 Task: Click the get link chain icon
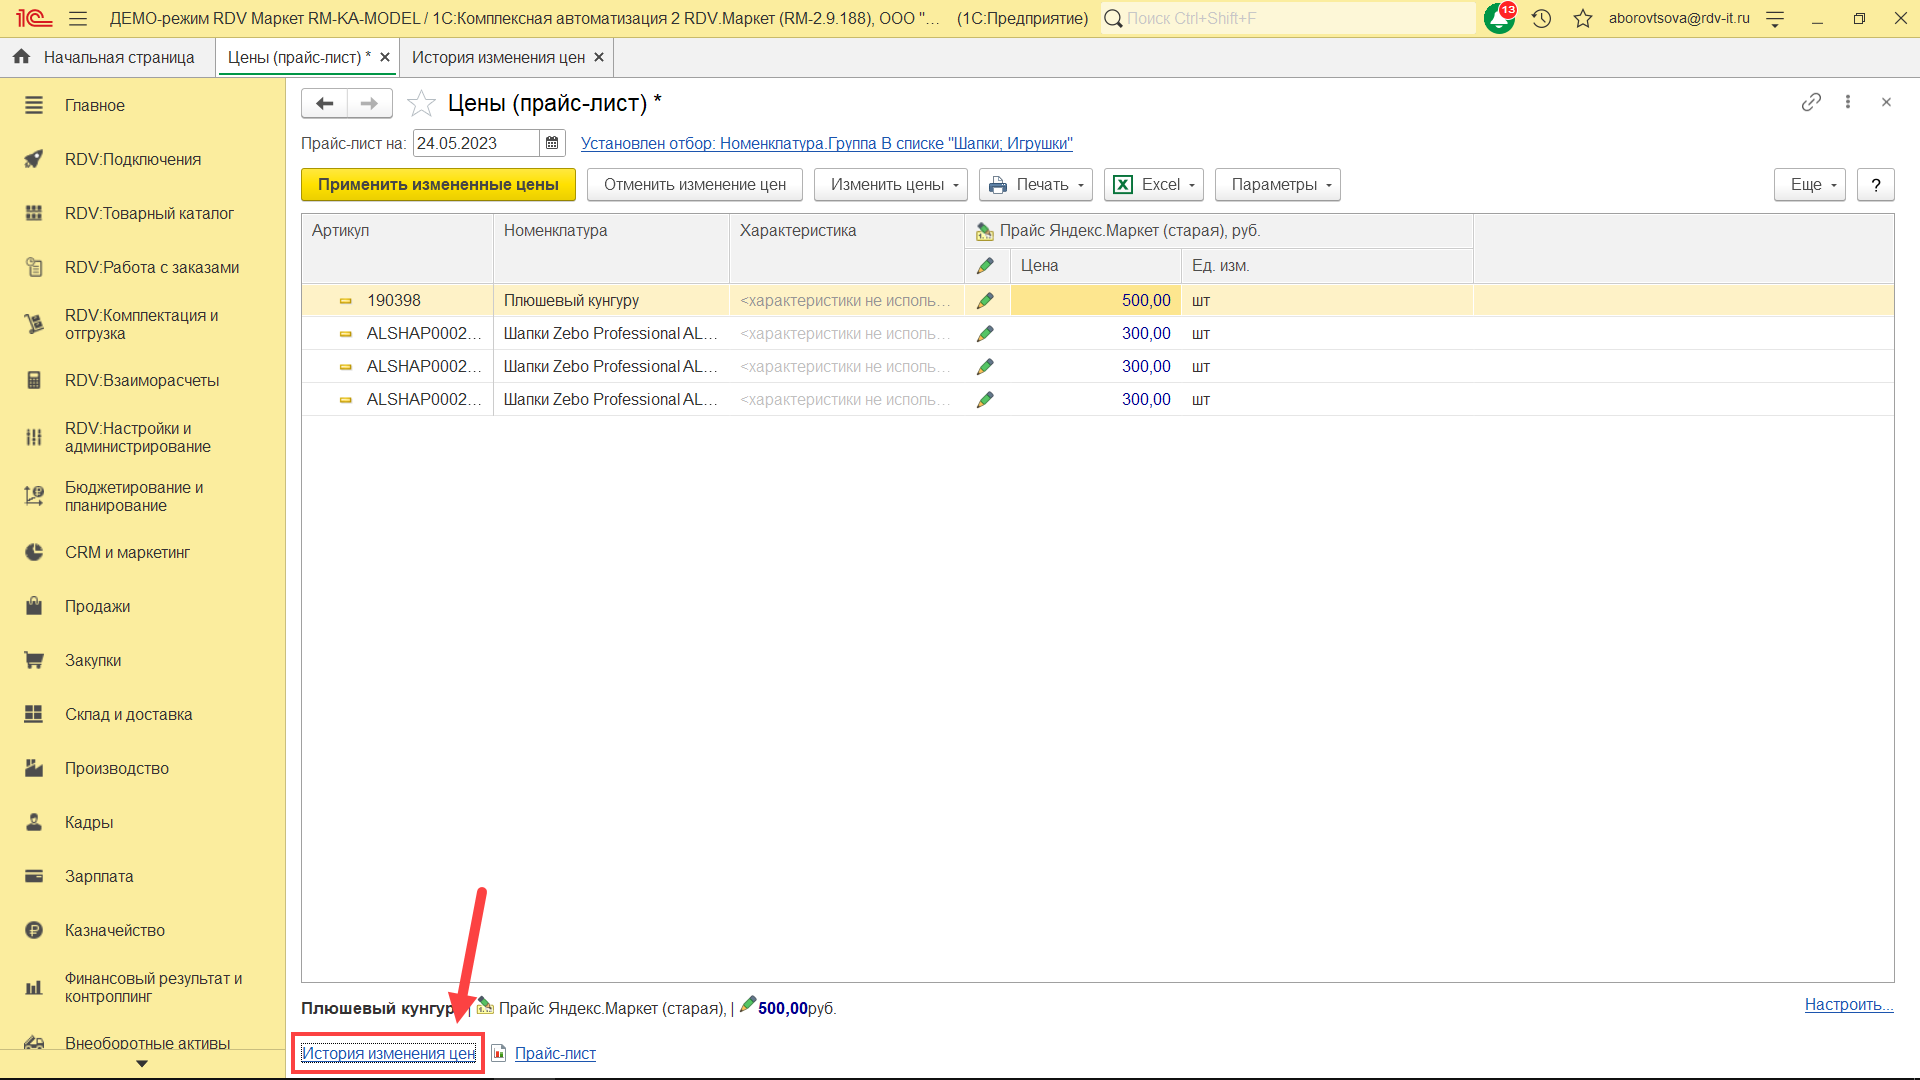click(x=1811, y=102)
